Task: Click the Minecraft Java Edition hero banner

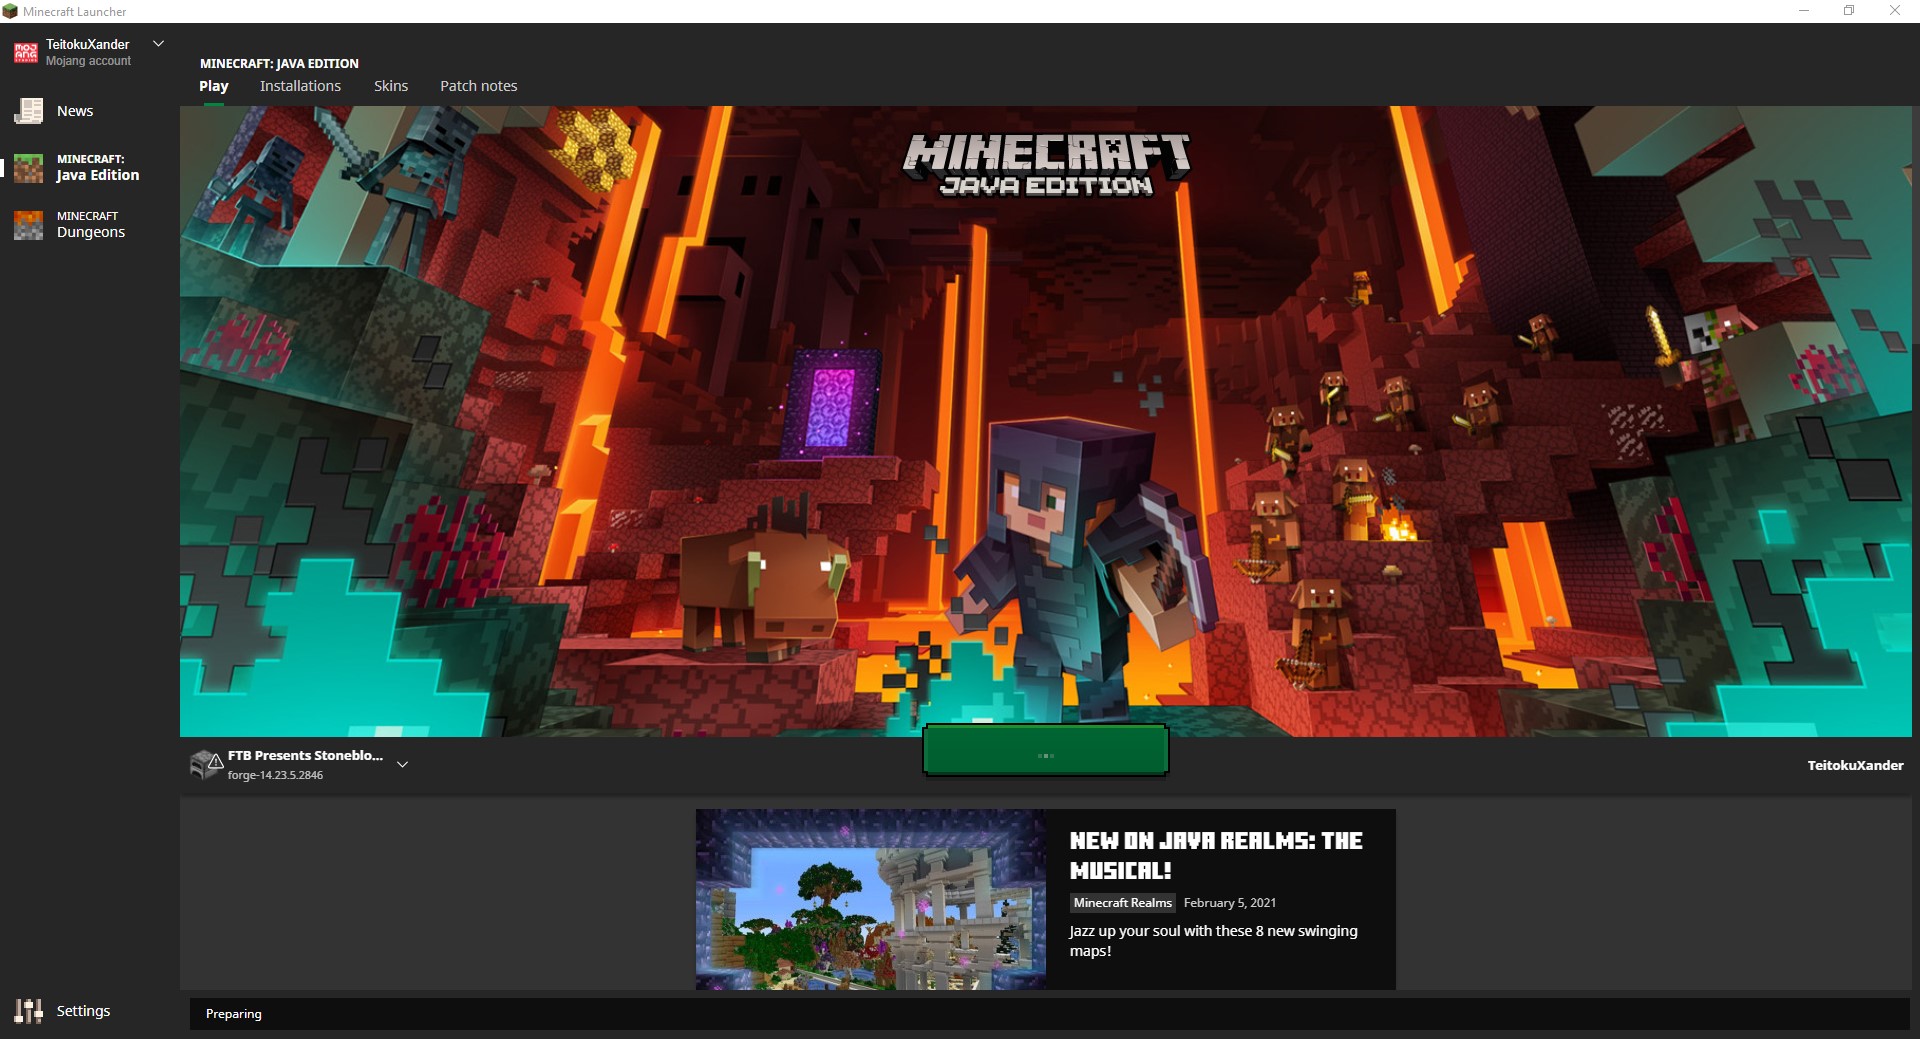Action: pos(1046,421)
